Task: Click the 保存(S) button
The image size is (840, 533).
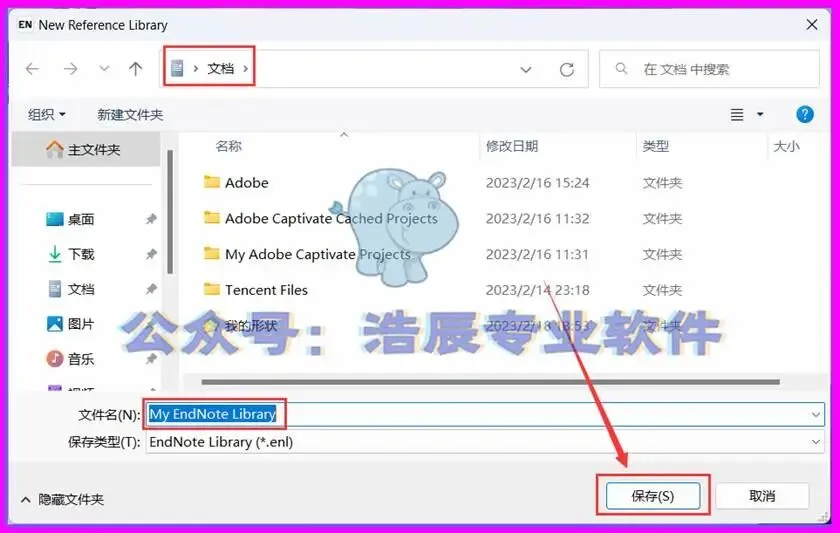Action: pos(652,496)
